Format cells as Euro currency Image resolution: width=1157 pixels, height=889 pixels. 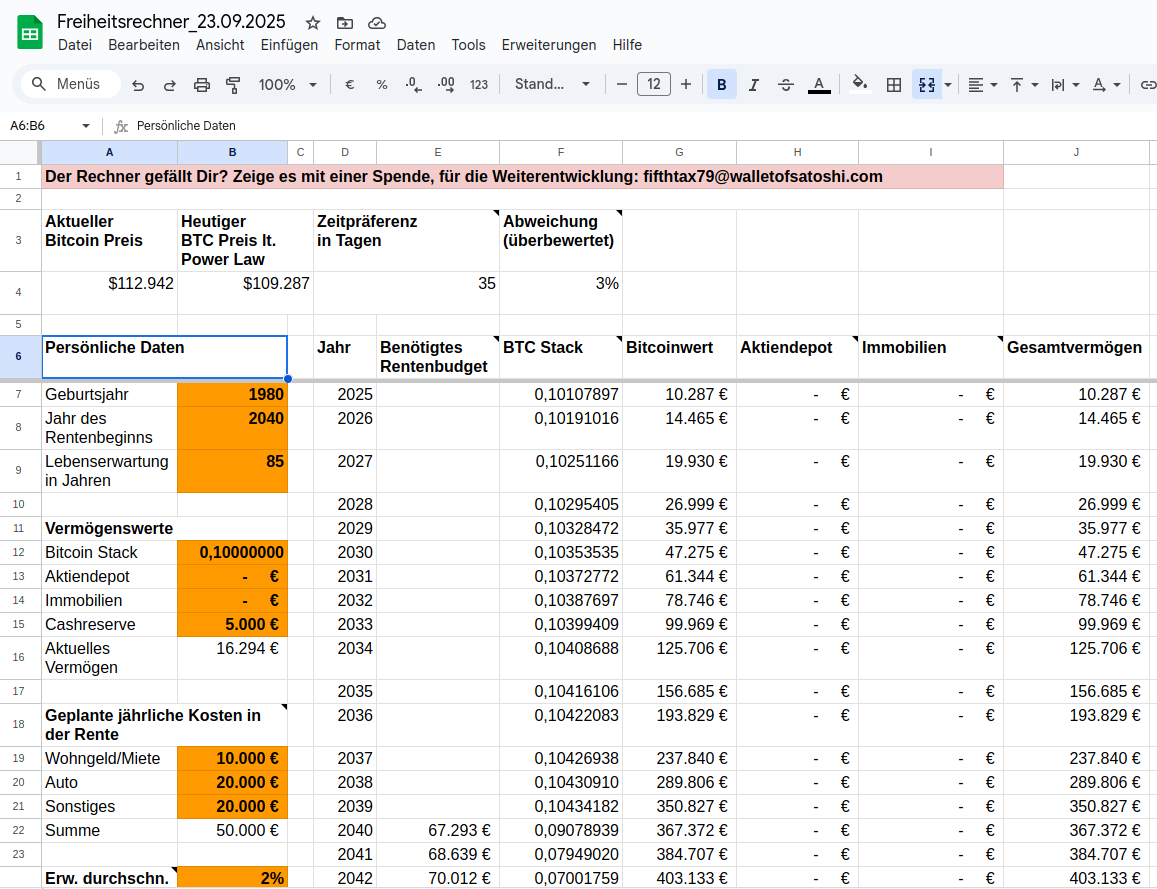tap(350, 85)
